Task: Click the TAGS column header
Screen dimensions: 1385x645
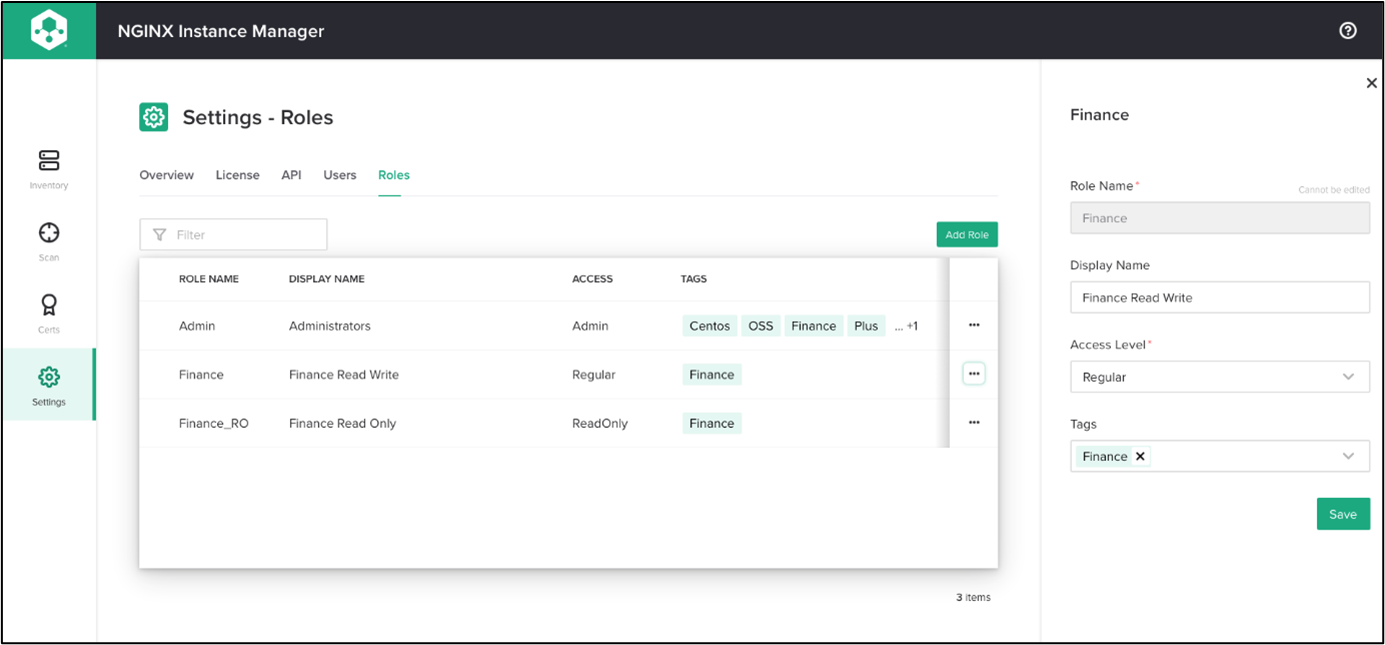Action: tap(694, 279)
